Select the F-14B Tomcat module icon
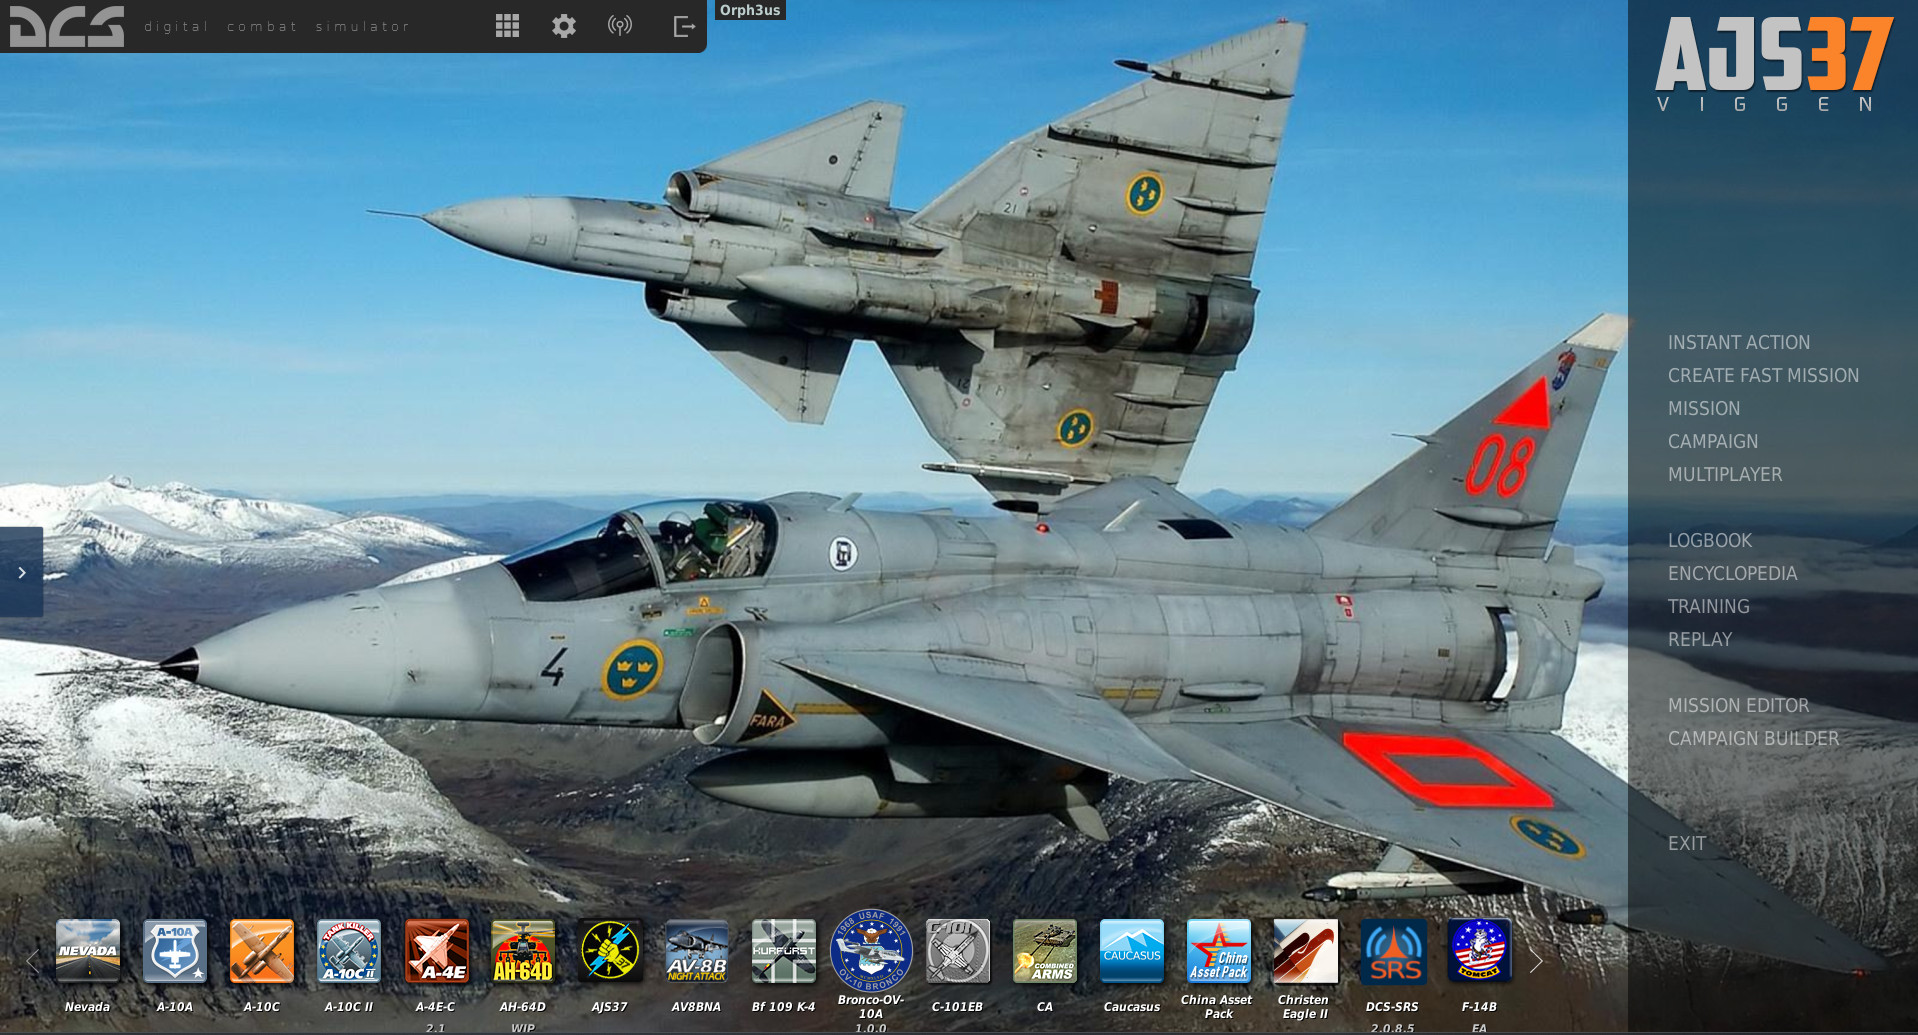The image size is (1918, 1035). [1479, 951]
